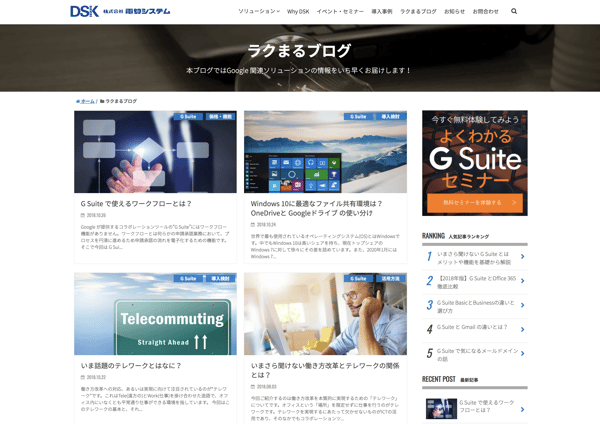The width and height of the screenshot is (600, 424).
Task: Open article 'G Suite で使えるワークフローとは？'
Action: [136, 203]
